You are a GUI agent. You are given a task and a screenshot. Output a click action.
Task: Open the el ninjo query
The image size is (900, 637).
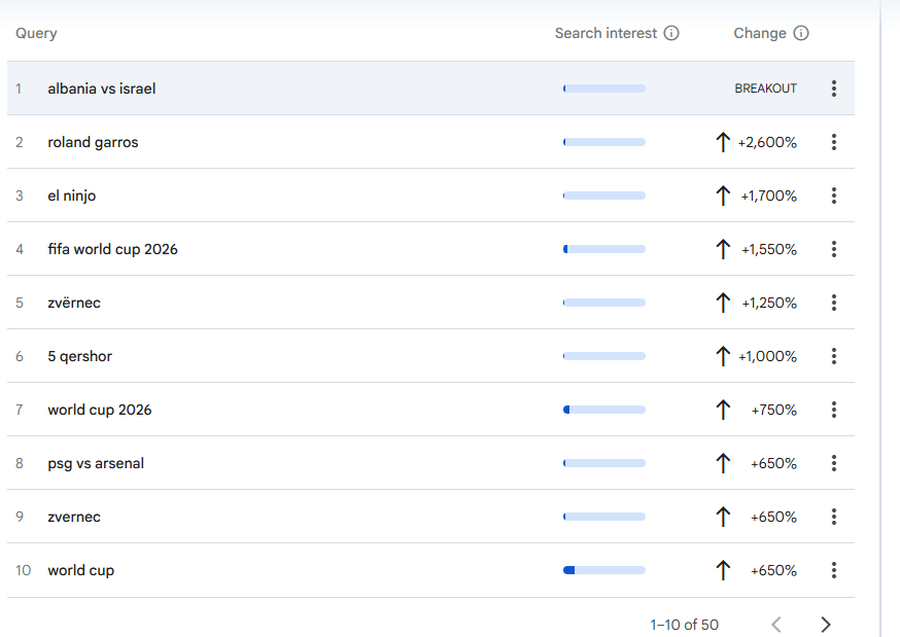(72, 196)
